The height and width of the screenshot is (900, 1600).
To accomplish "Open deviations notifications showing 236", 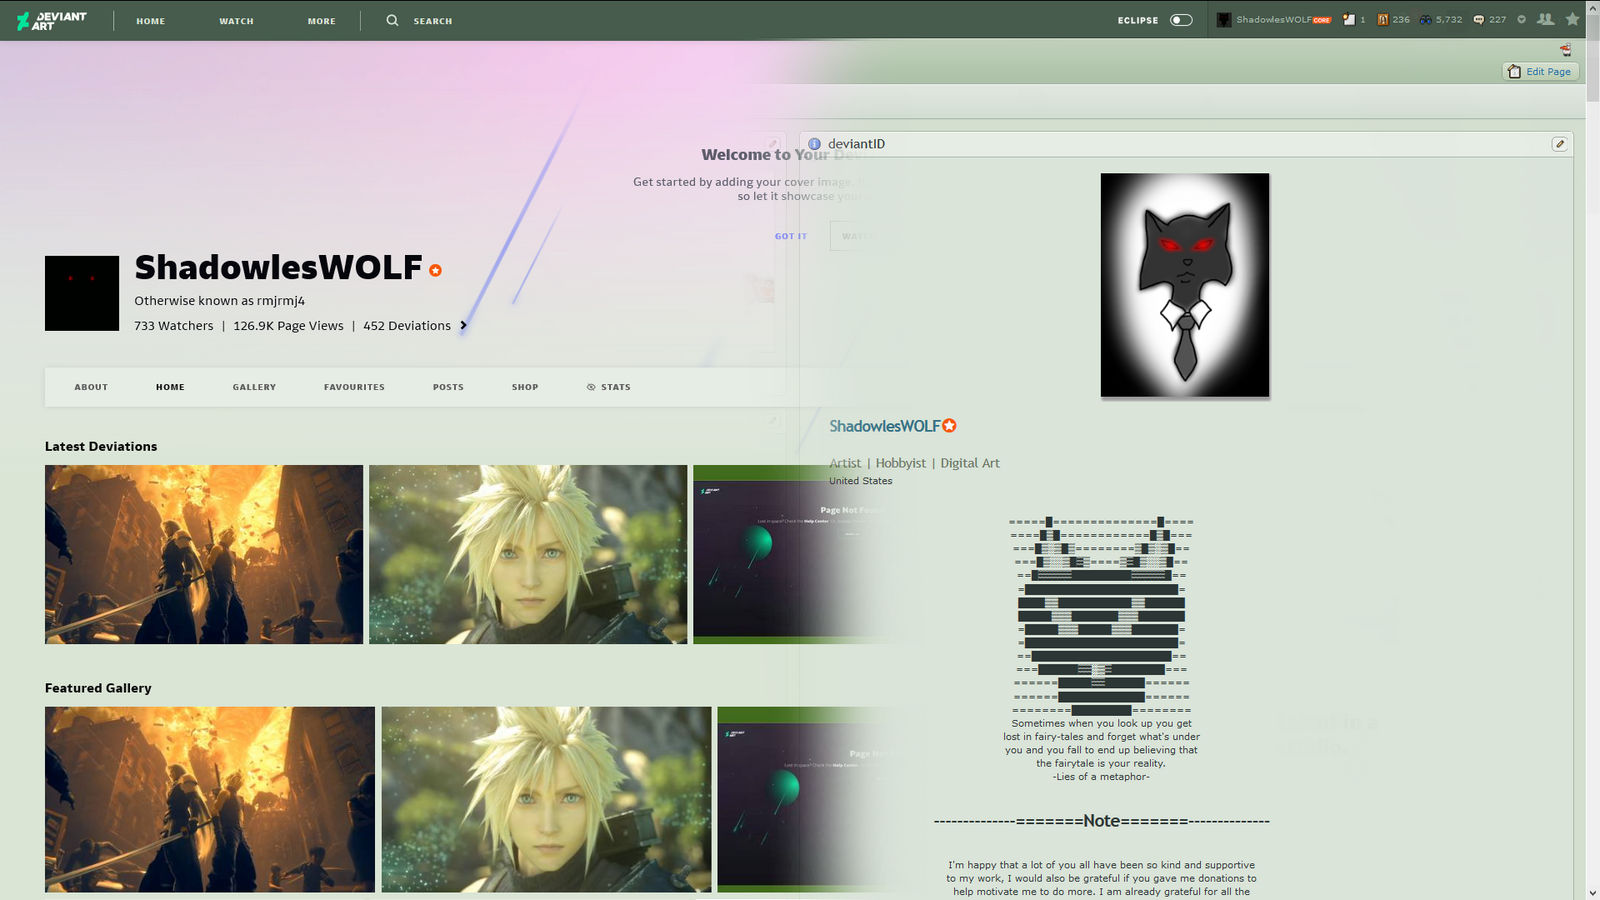I will point(1393,20).
